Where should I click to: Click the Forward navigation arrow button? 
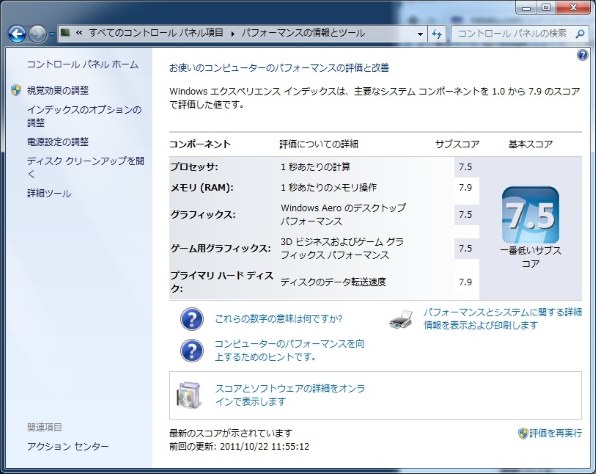tap(38, 34)
